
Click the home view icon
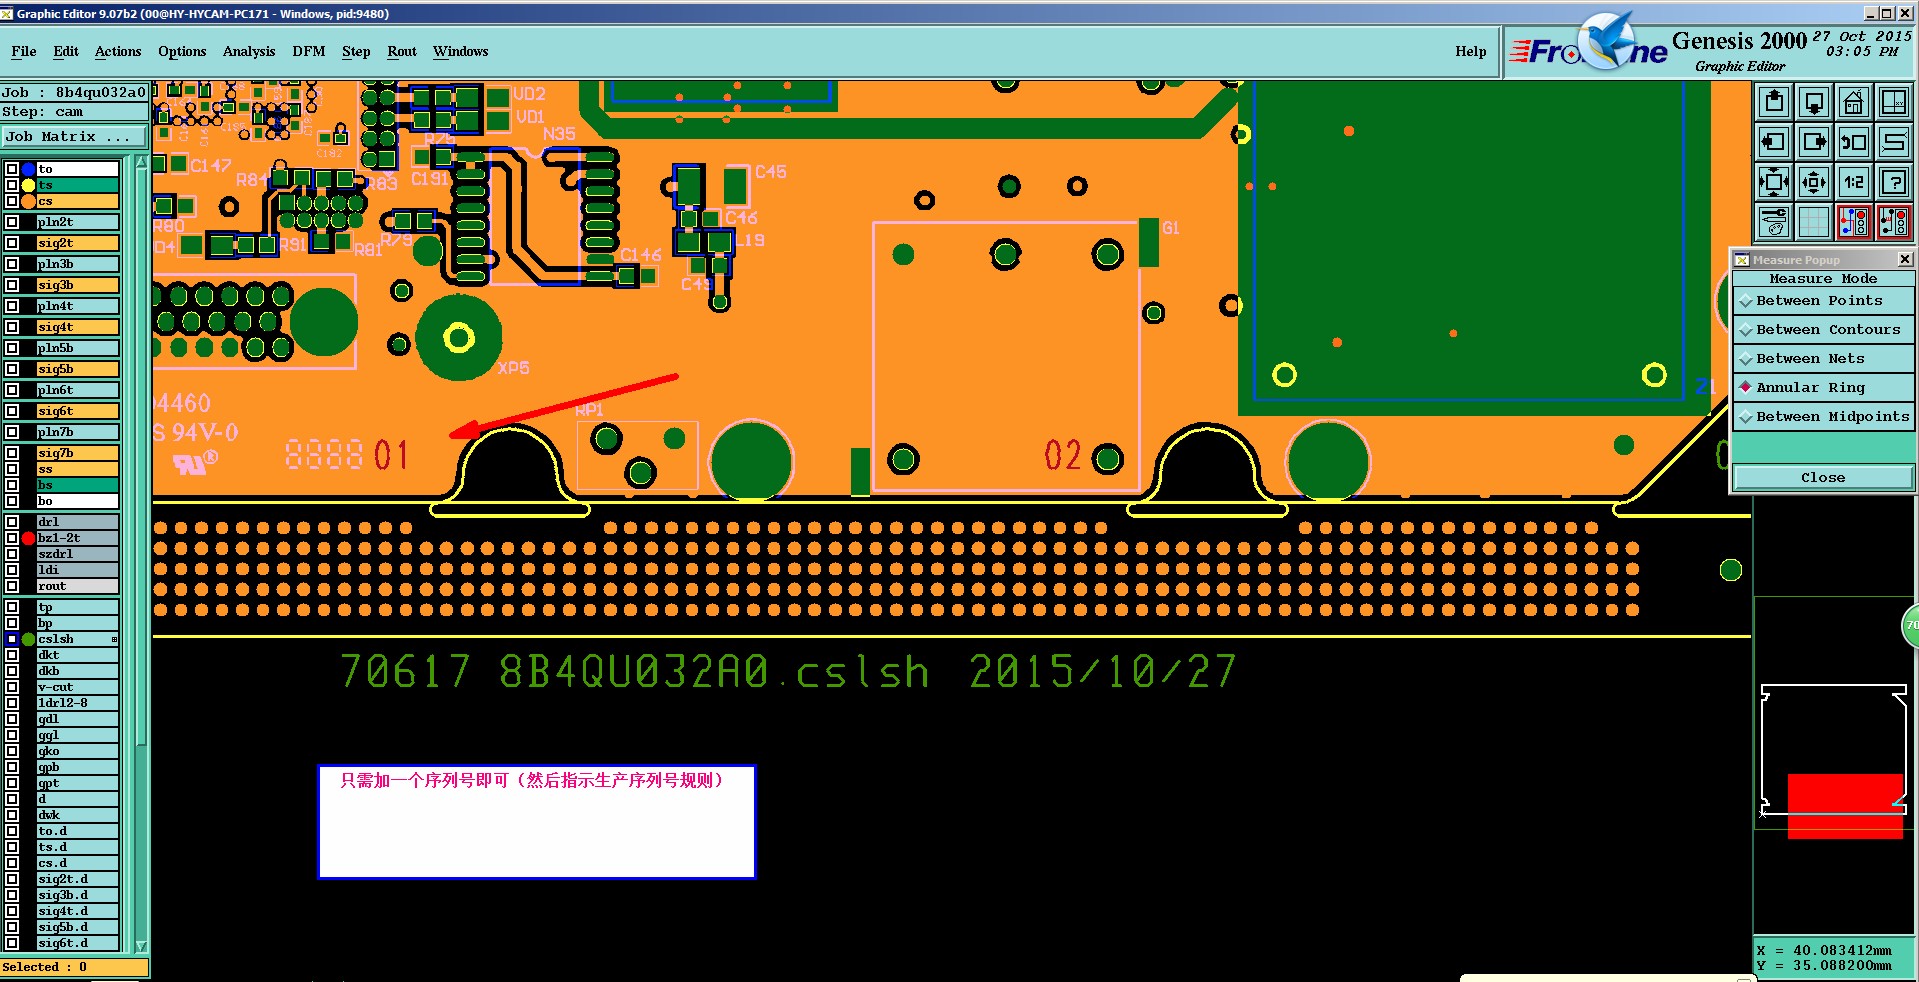[x=1854, y=102]
